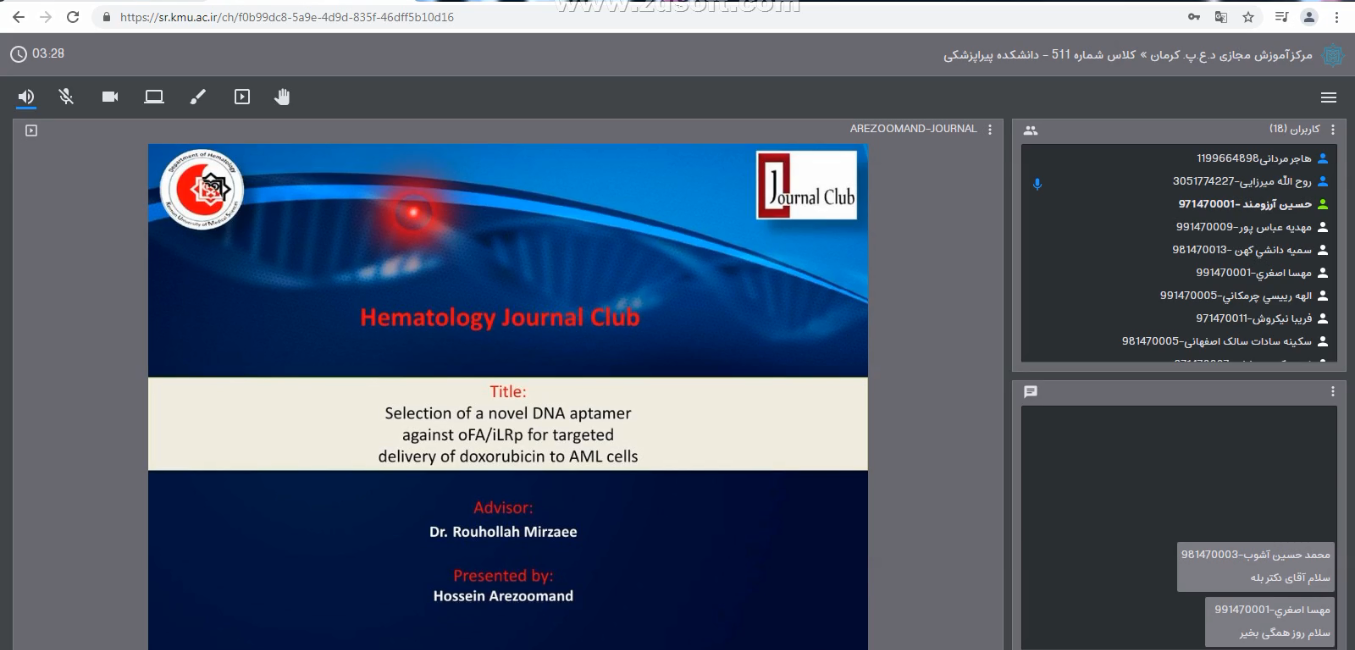The height and width of the screenshot is (650, 1355).
Task: Unmute the microphone in the toolbar
Action: click(66, 97)
